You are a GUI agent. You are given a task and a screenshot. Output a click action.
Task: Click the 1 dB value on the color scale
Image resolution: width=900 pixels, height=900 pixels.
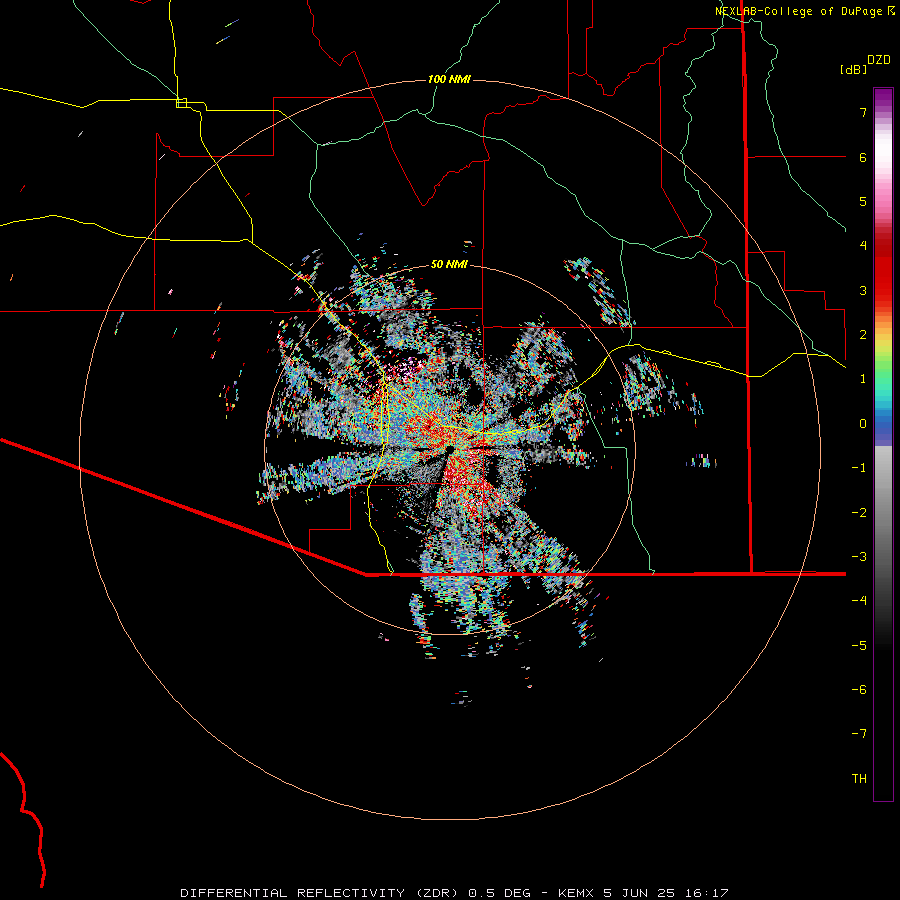(x=863, y=379)
